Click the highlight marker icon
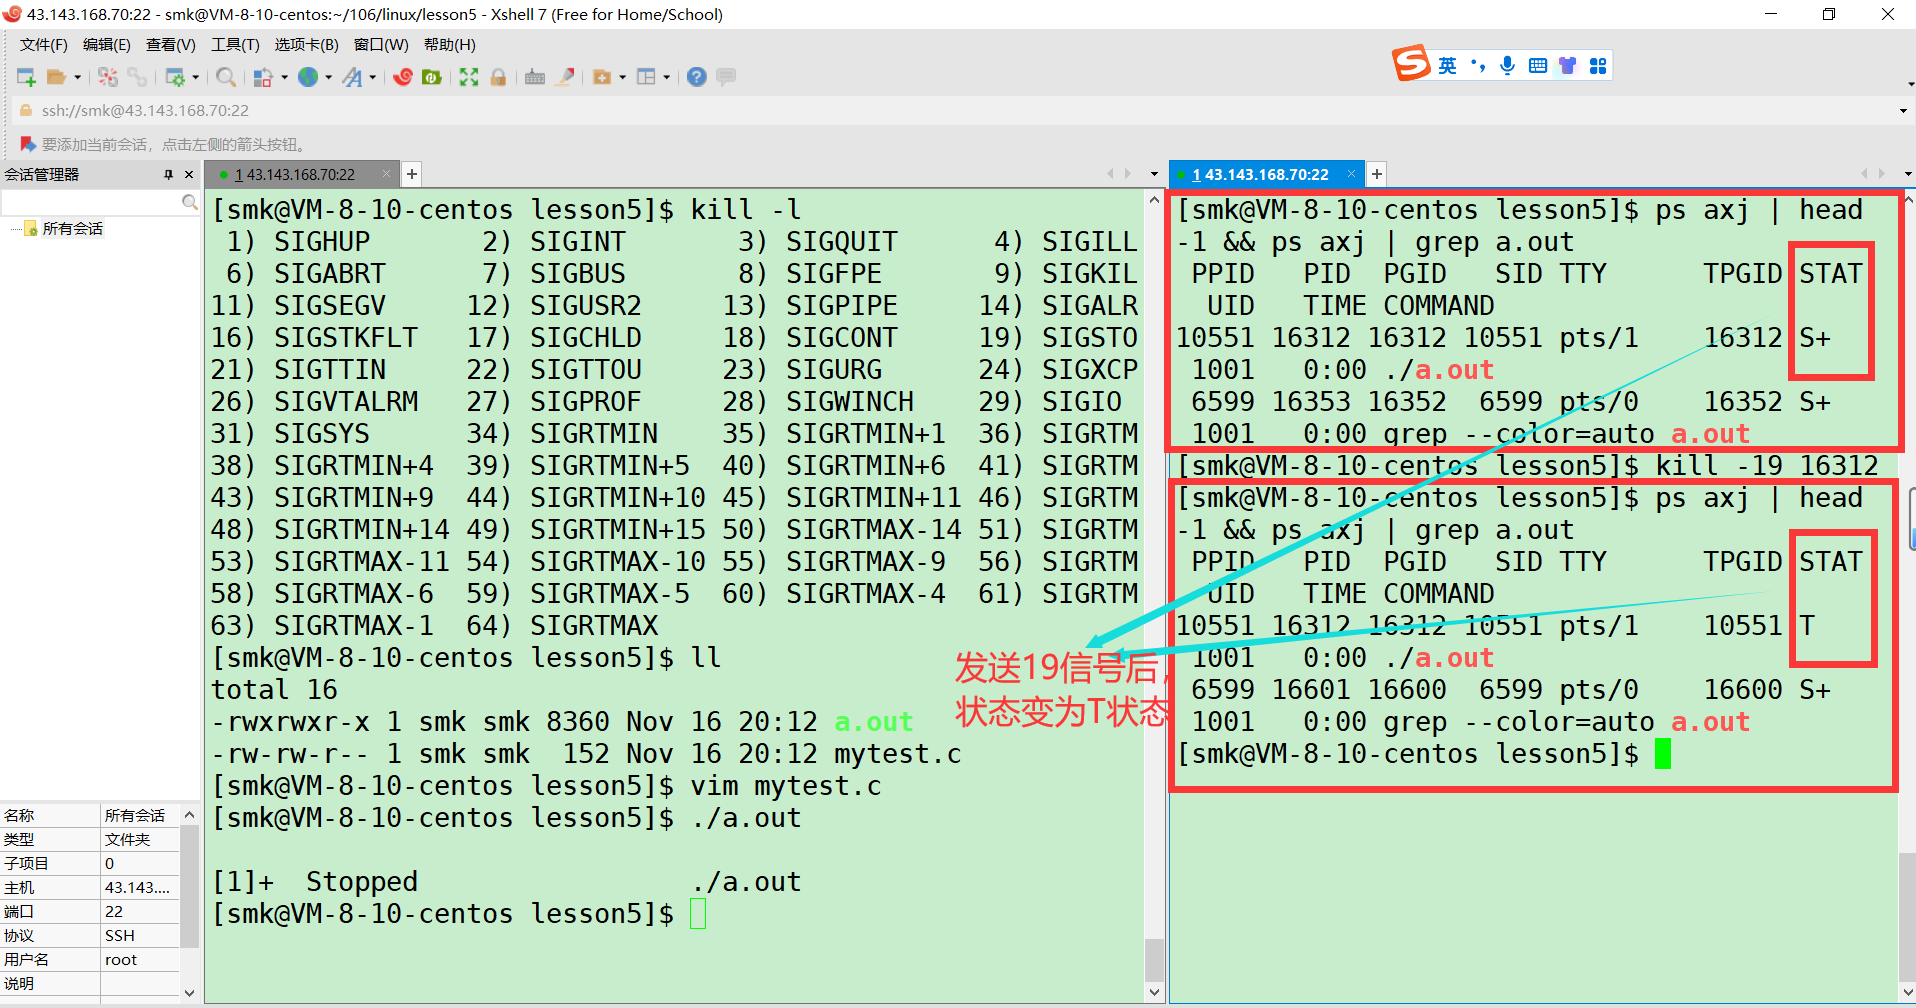The height and width of the screenshot is (1008, 1916). pos(565,77)
